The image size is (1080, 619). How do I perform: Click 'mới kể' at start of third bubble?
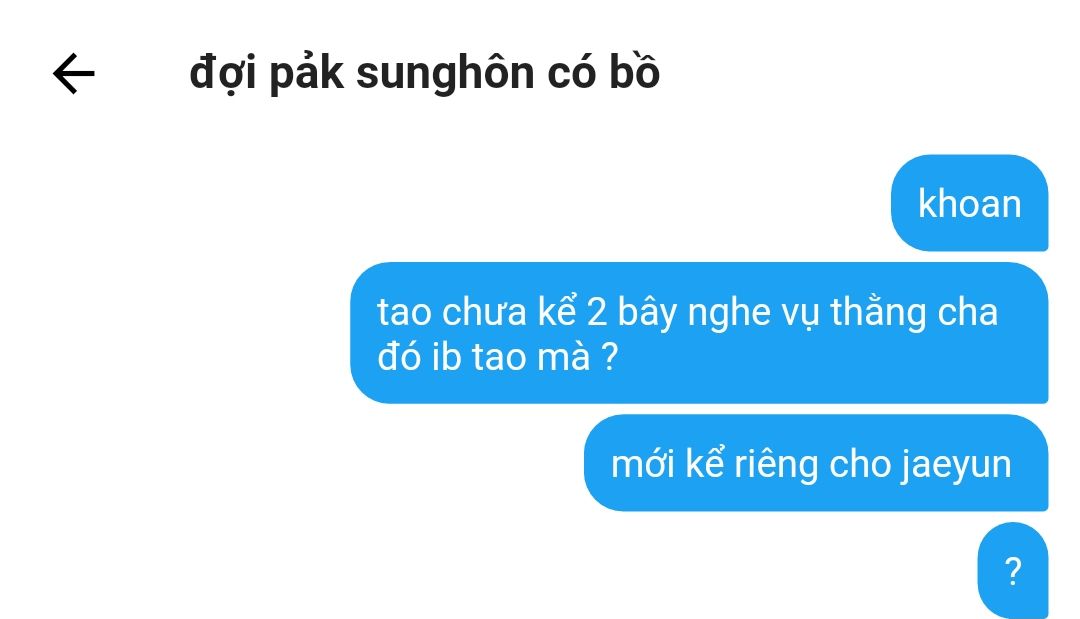click(x=667, y=463)
